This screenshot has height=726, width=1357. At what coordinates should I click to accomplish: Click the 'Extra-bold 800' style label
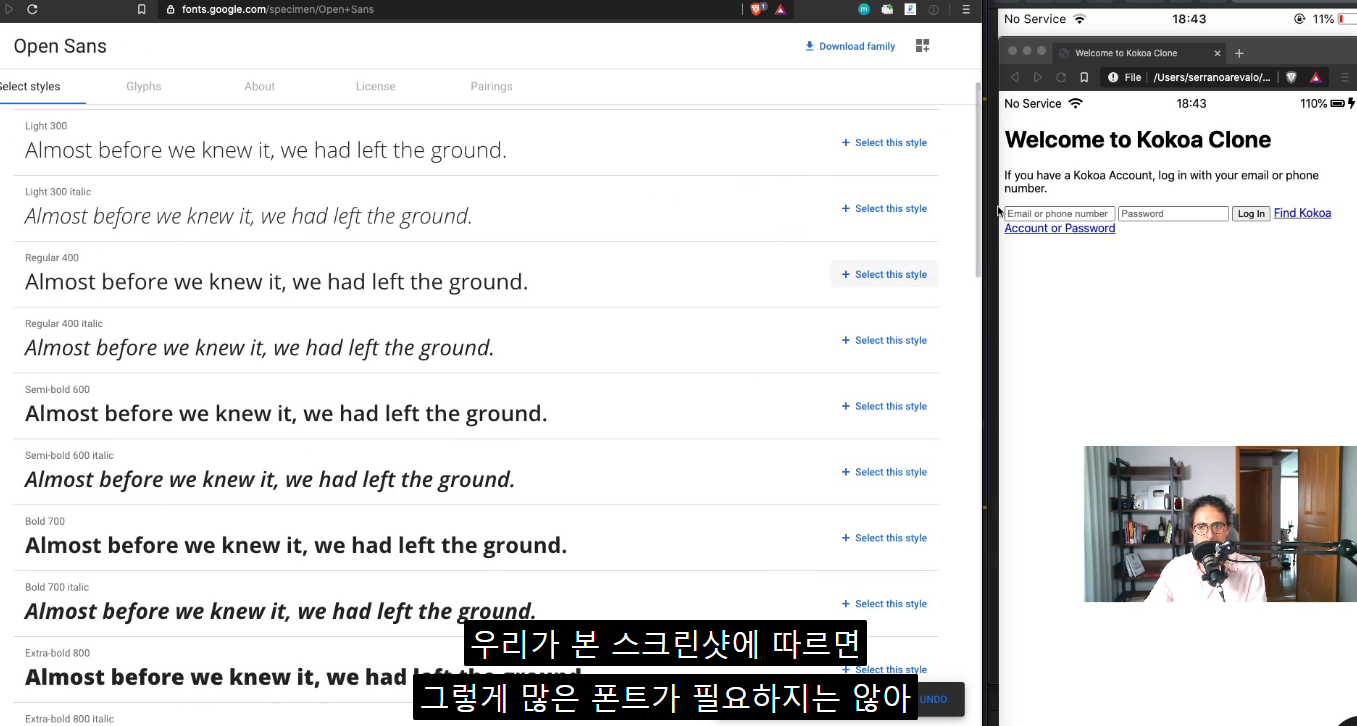click(x=57, y=653)
